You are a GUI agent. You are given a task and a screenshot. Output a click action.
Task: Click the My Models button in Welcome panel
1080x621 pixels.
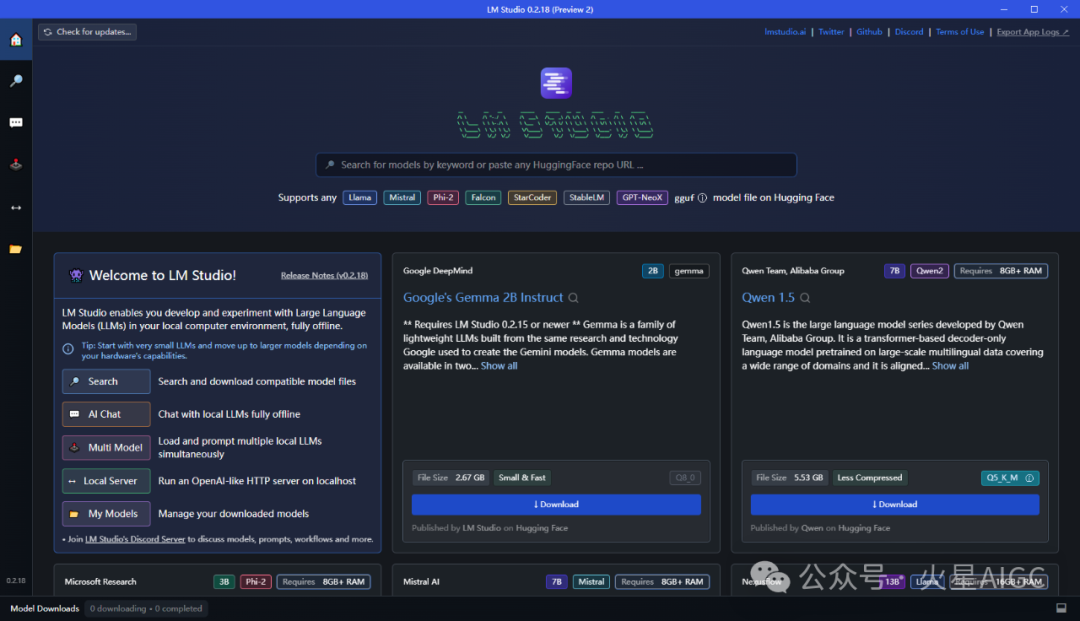pyautogui.click(x=106, y=514)
